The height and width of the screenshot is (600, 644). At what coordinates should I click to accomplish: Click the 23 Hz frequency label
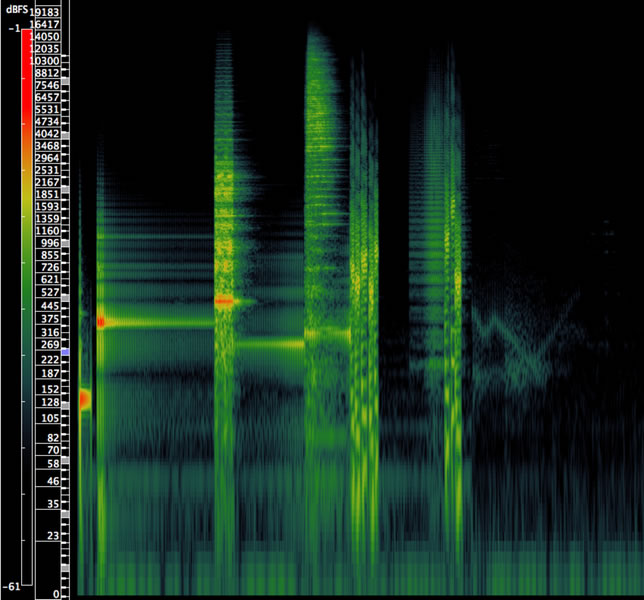(52, 537)
